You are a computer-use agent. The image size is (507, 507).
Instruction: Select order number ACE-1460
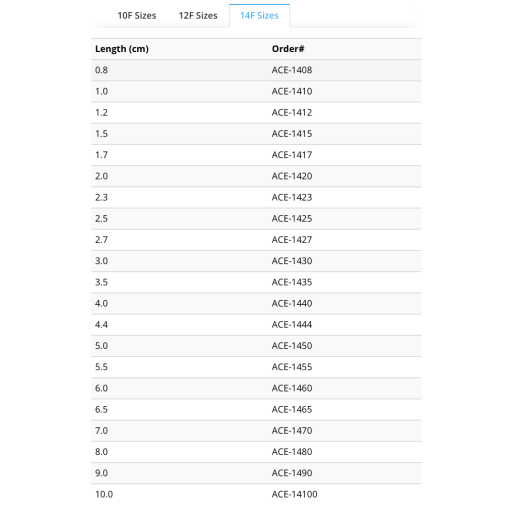[x=292, y=388]
